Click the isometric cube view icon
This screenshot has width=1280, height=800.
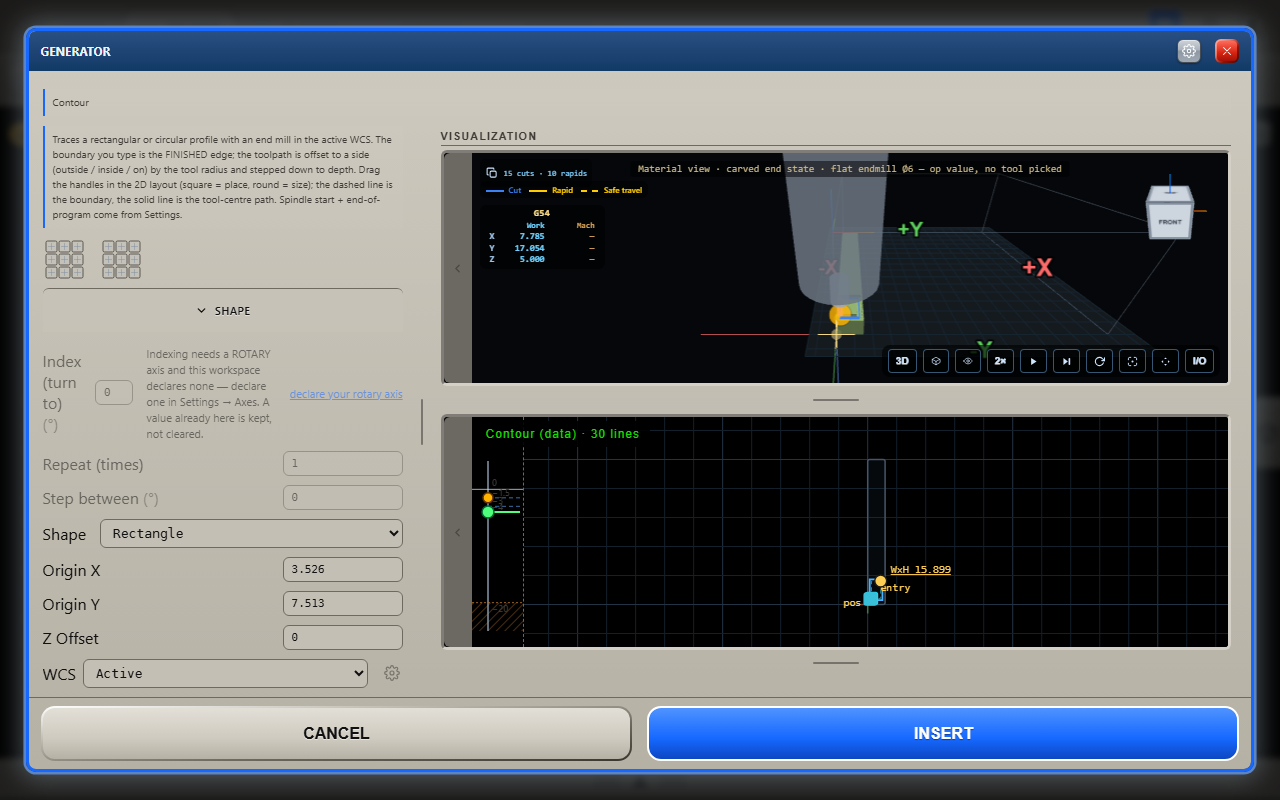coord(935,361)
